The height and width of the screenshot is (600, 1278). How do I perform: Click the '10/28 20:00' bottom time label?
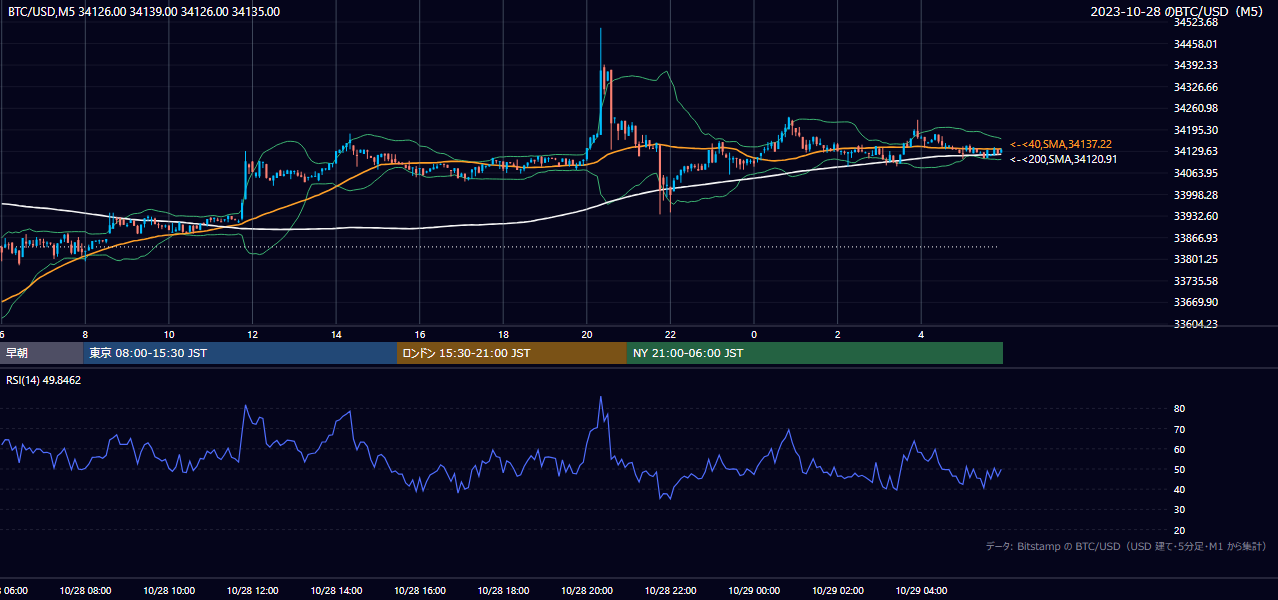587,590
